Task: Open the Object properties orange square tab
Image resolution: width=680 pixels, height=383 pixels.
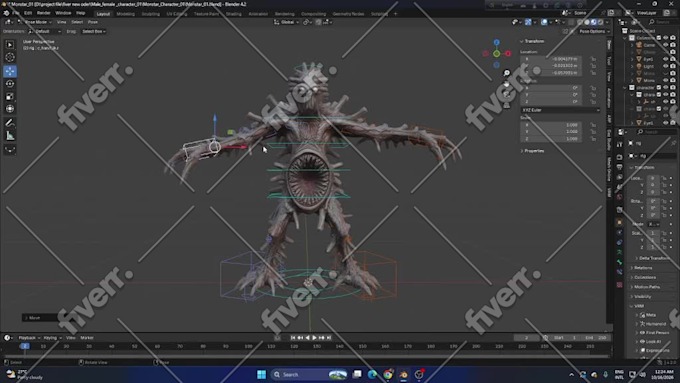Action: (619, 223)
